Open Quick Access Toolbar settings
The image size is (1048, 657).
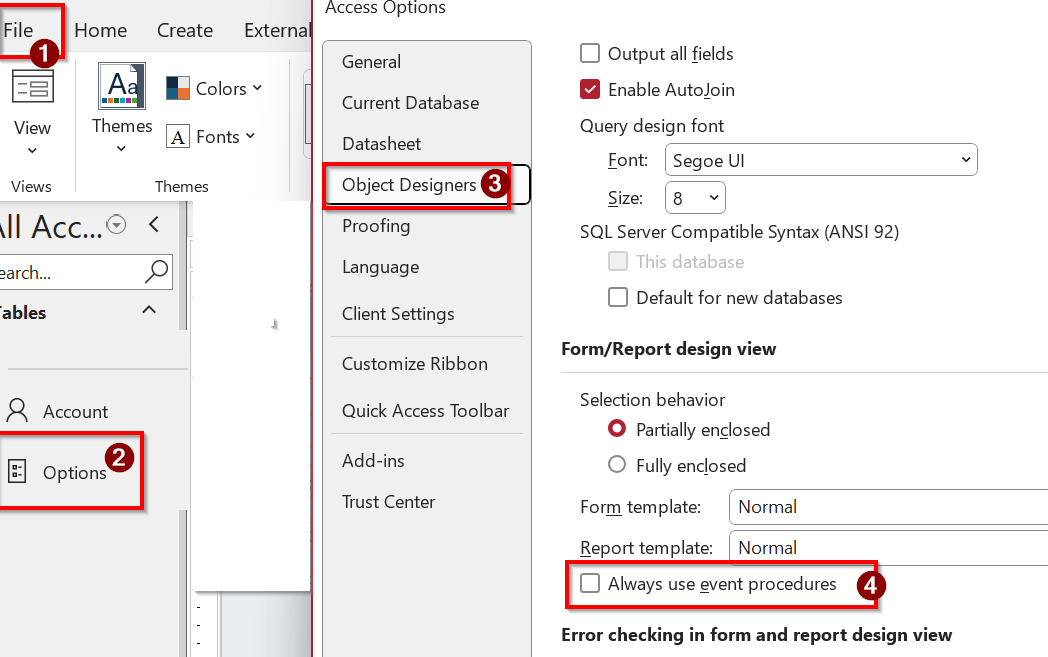pos(426,410)
